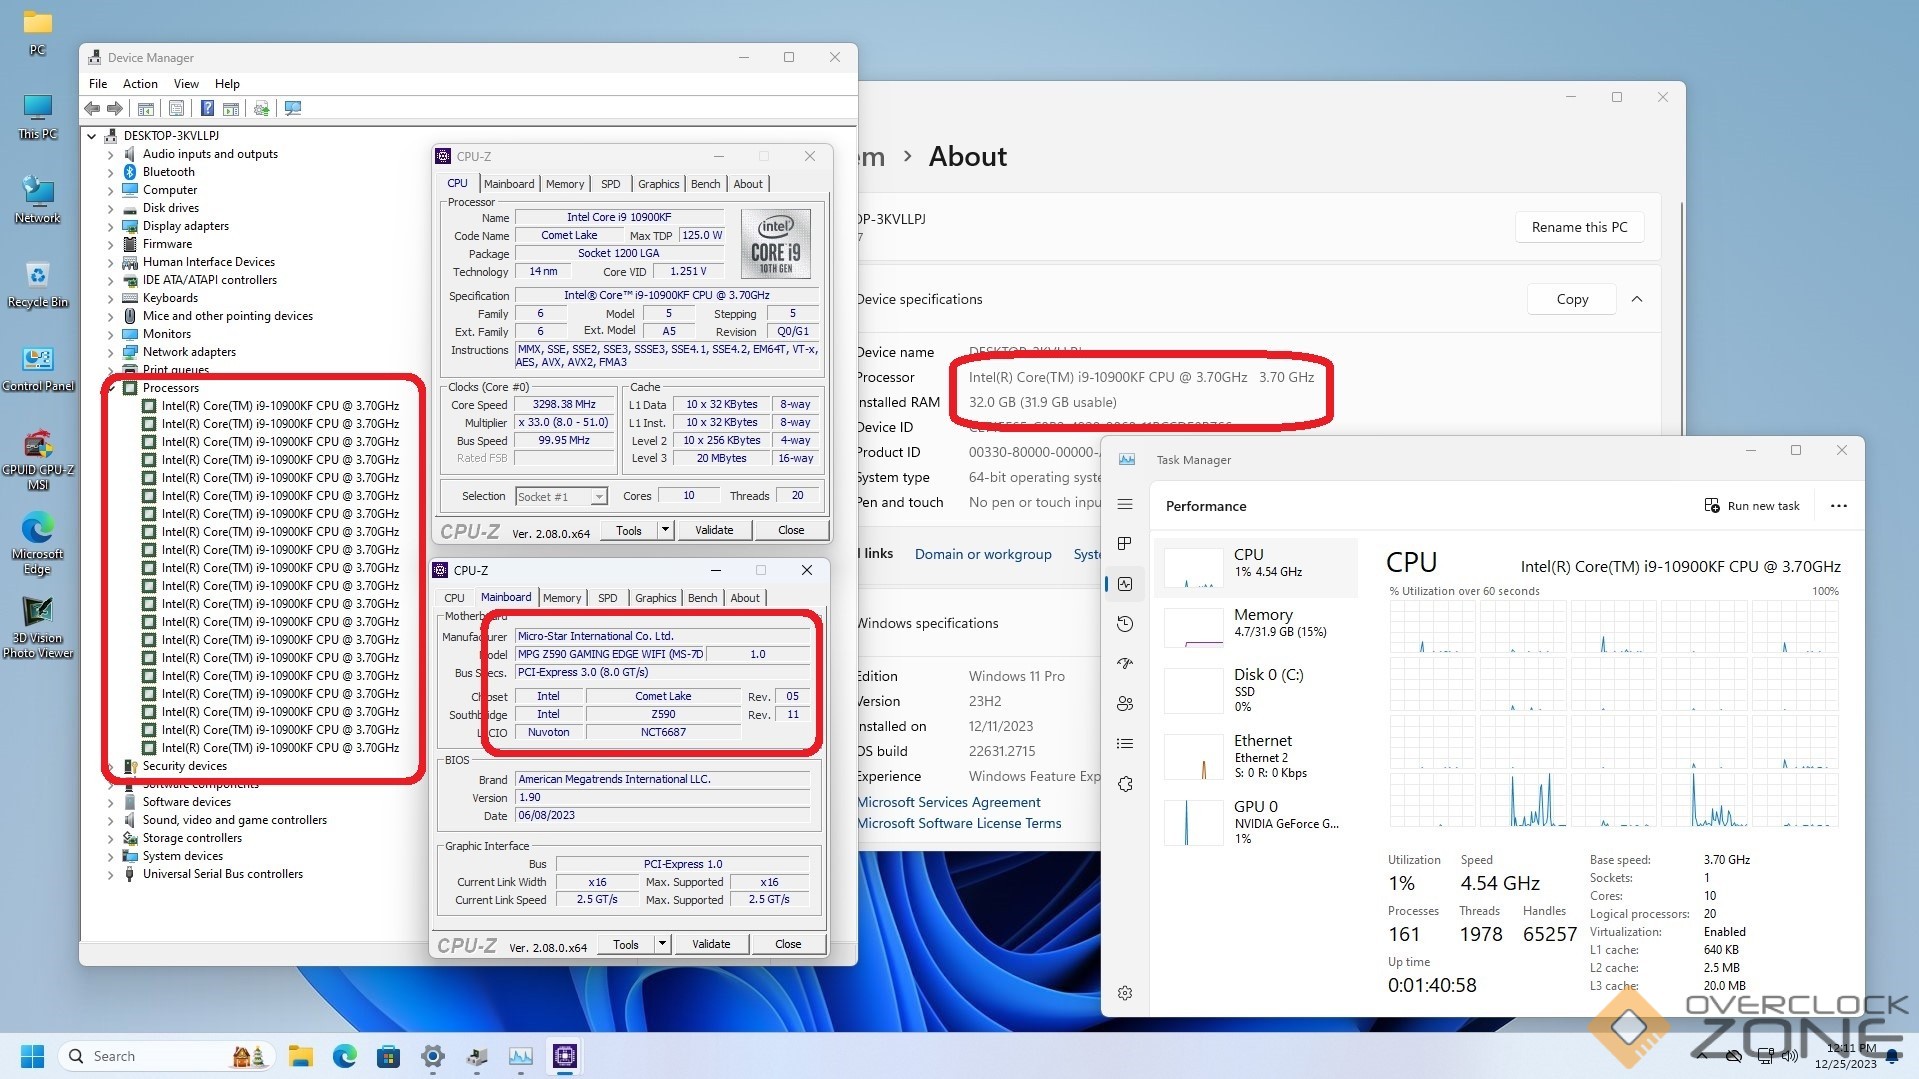Open Startup apps in Task Manager sidebar
Viewport: 1919px width, 1079px height.
pos(1125,664)
